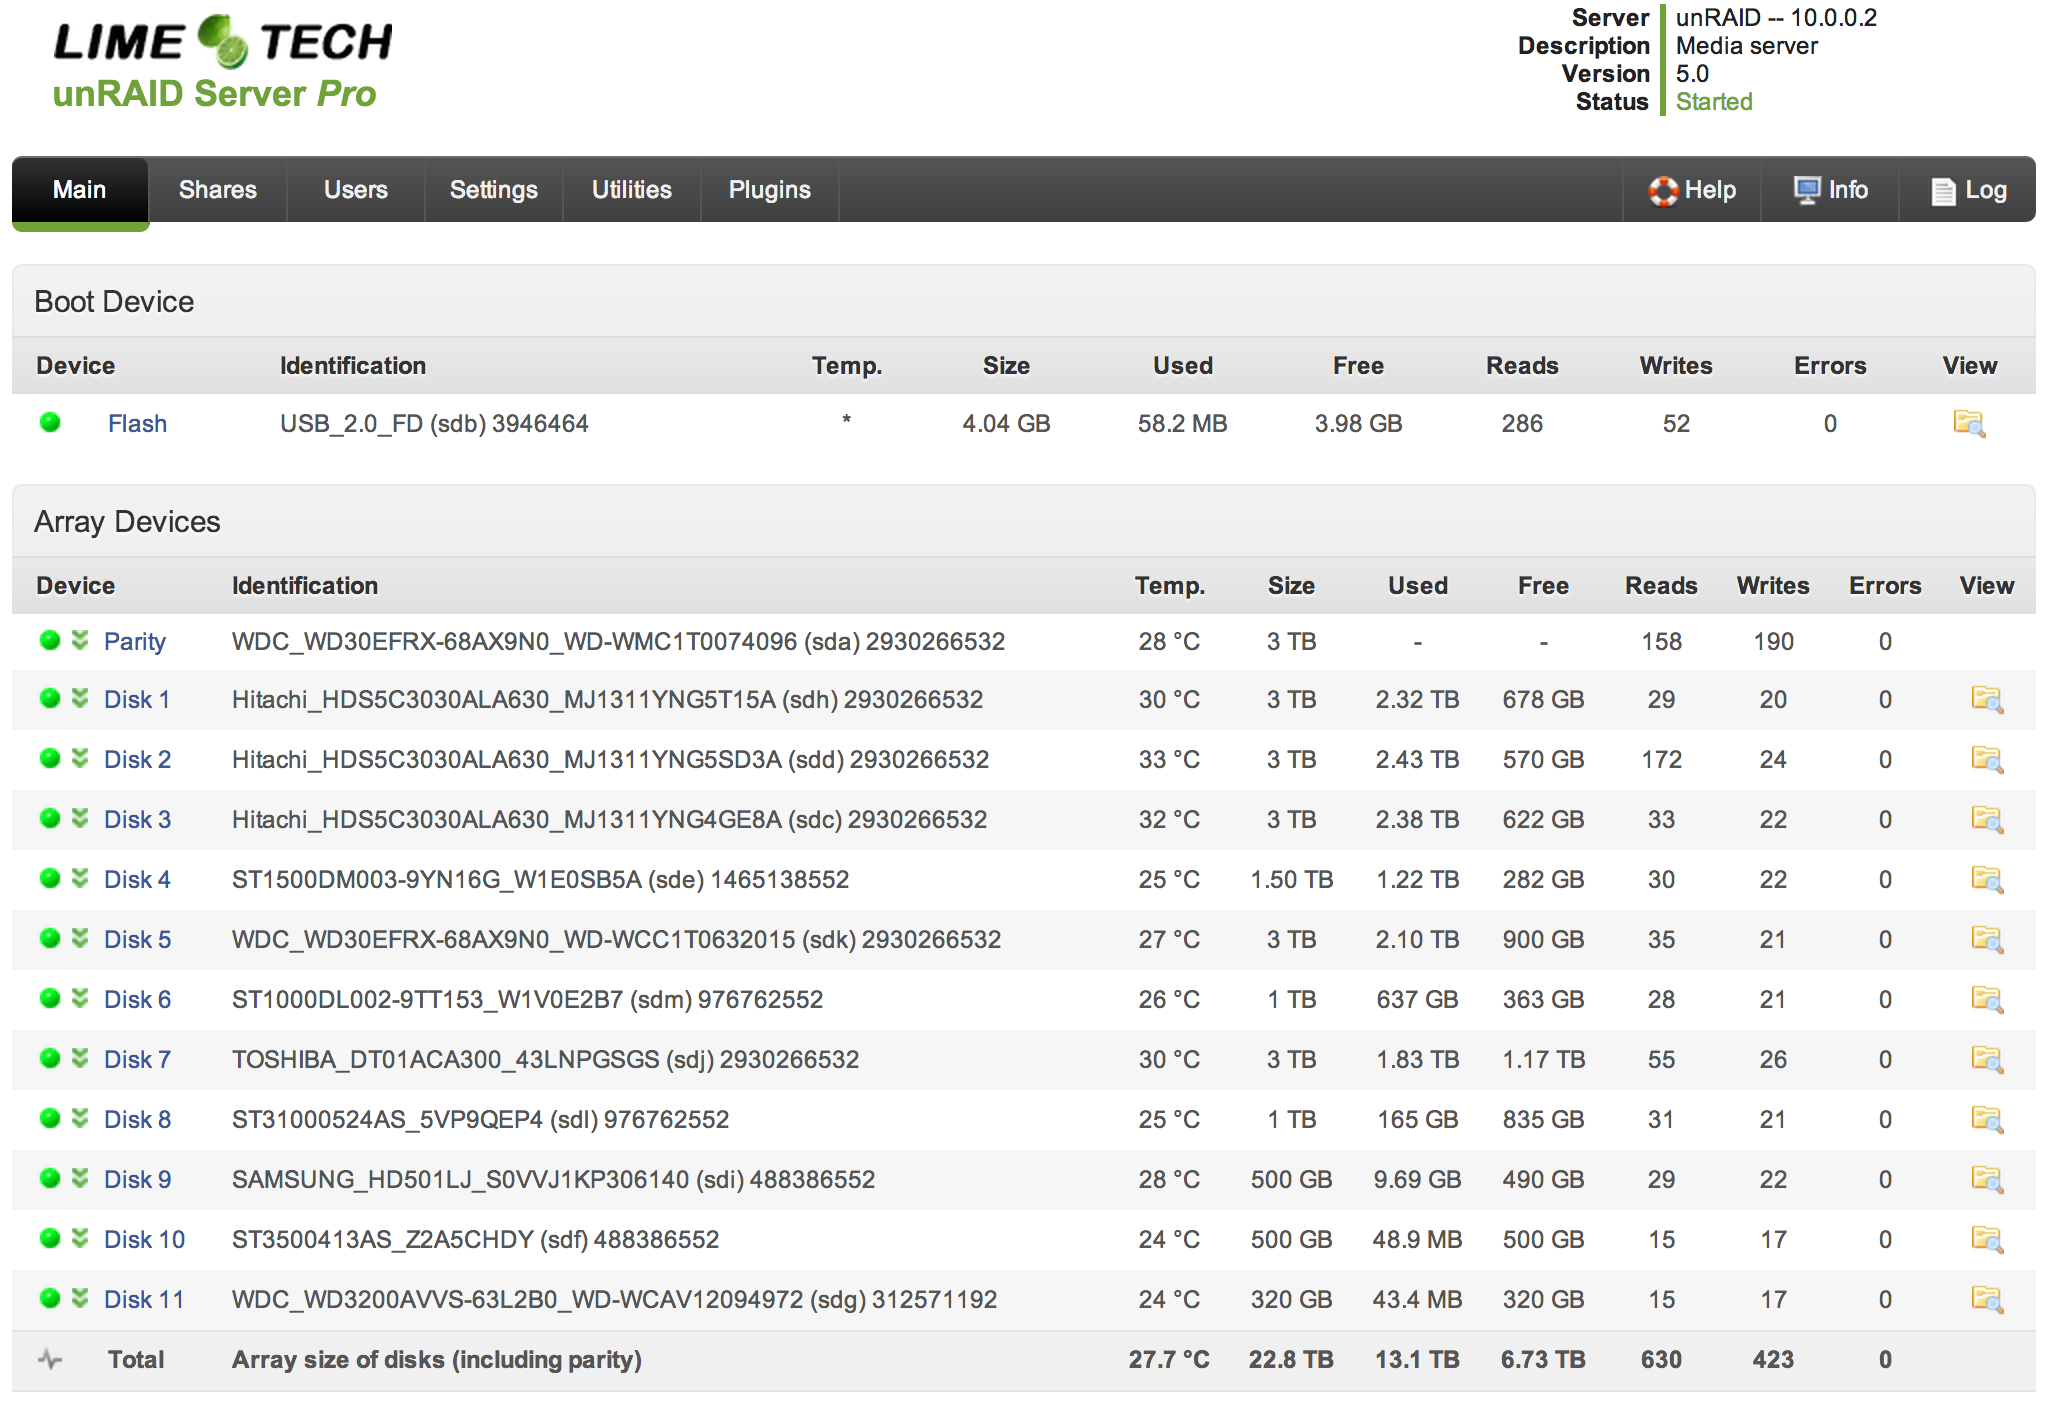Open the Flash device link
The width and height of the screenshot is (2050, 1408).
[x=137, y=423]
